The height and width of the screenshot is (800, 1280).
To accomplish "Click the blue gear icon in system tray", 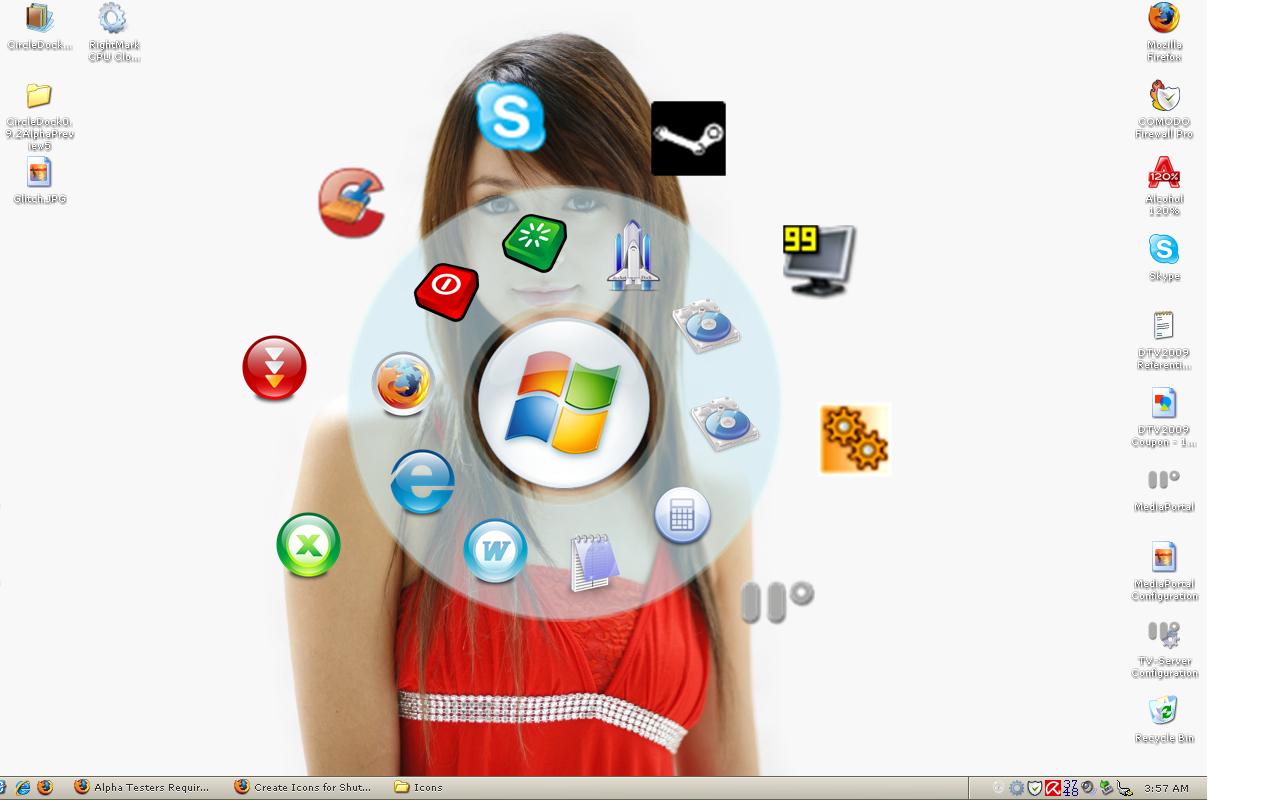I will (1017, 788).
